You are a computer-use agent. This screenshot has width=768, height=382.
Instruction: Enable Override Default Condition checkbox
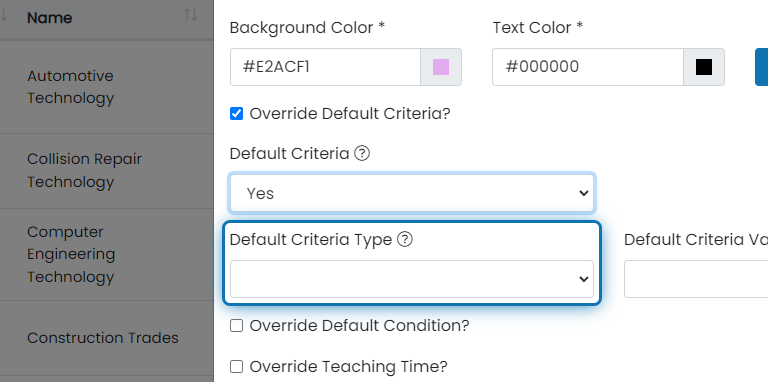click(x=237, y=326)
